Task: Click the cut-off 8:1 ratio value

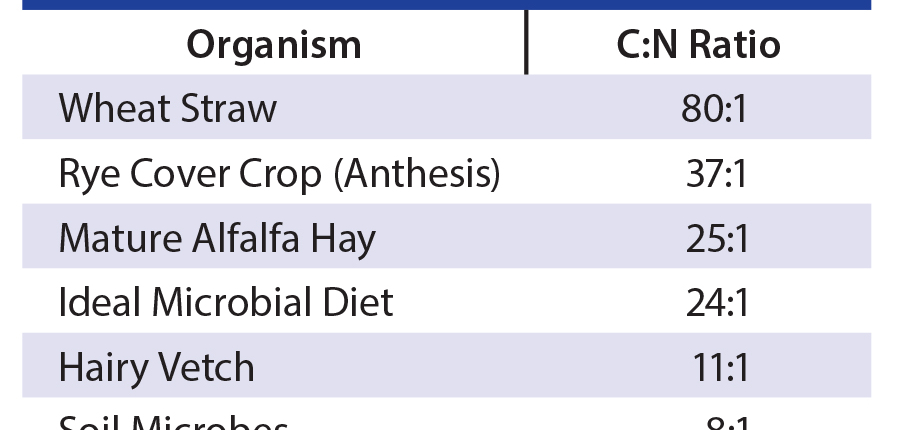Action: pos(727,424)
